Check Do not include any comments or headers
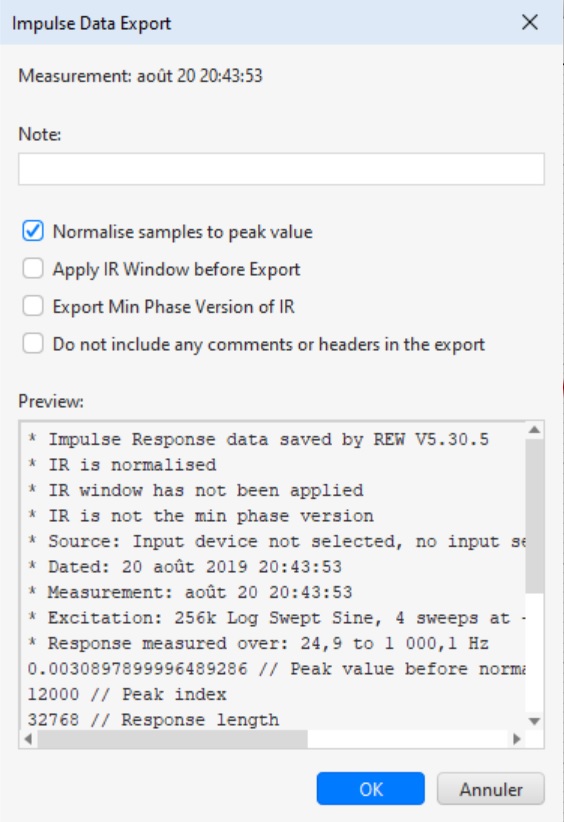 tap(32, 343)
